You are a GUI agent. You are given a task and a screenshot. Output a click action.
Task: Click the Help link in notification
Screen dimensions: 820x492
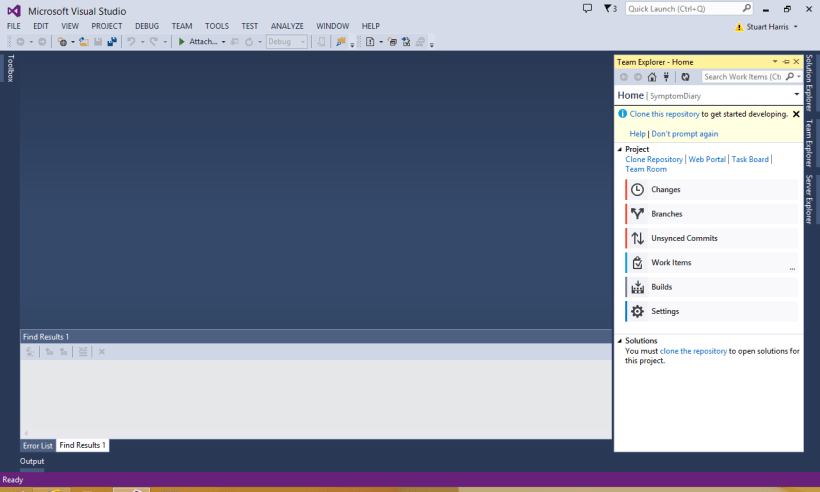(x=637, y=134)
